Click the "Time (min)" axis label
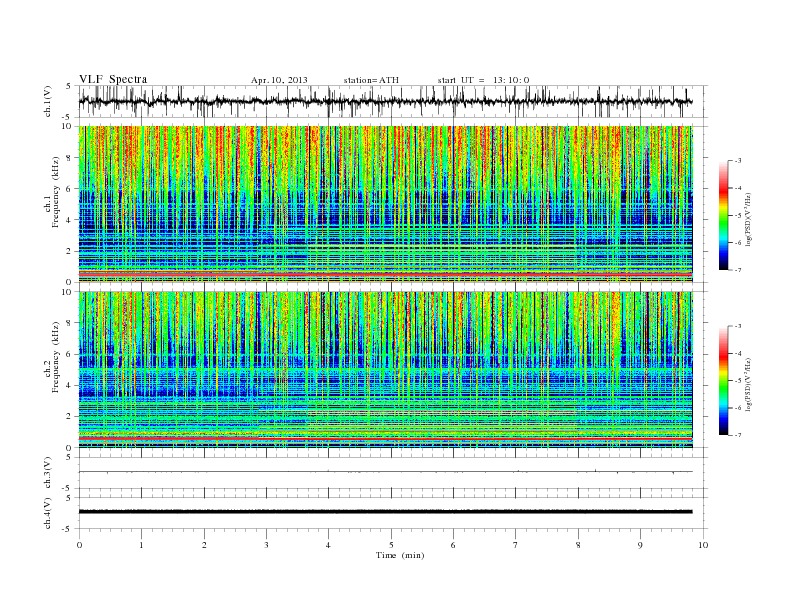Viewport: 792px width, 612px height. [400, 555]
